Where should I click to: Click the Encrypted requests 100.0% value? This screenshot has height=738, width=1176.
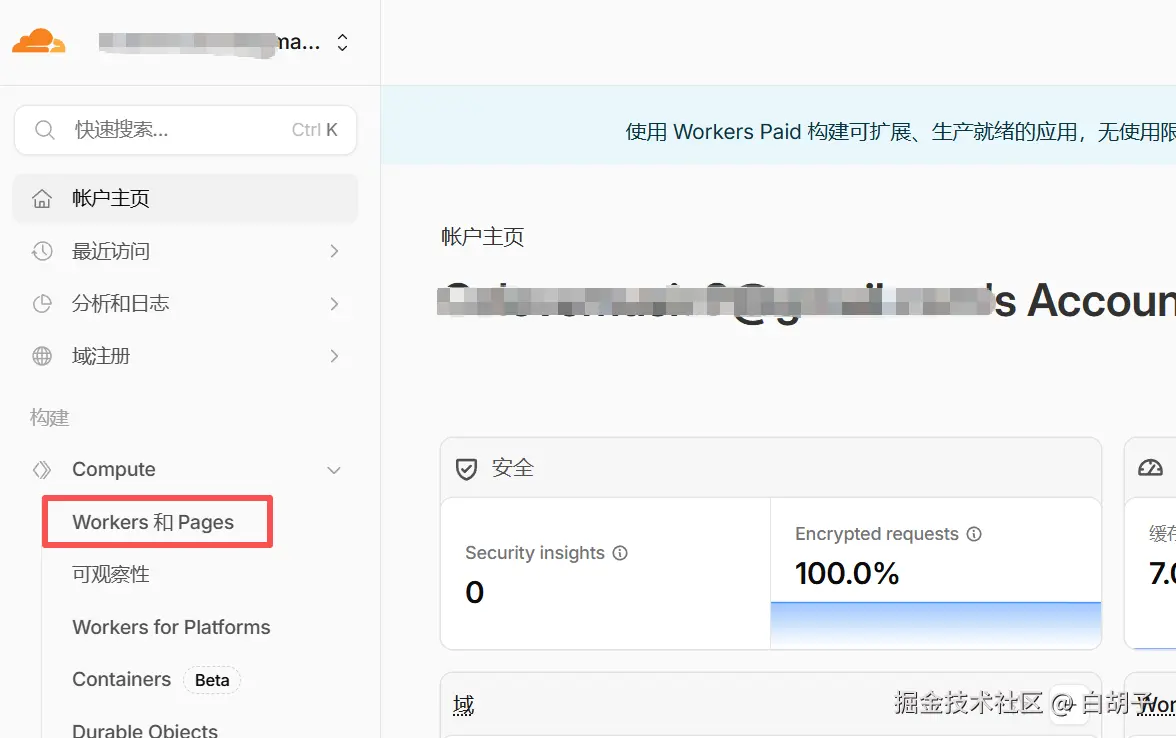(847, 574)
